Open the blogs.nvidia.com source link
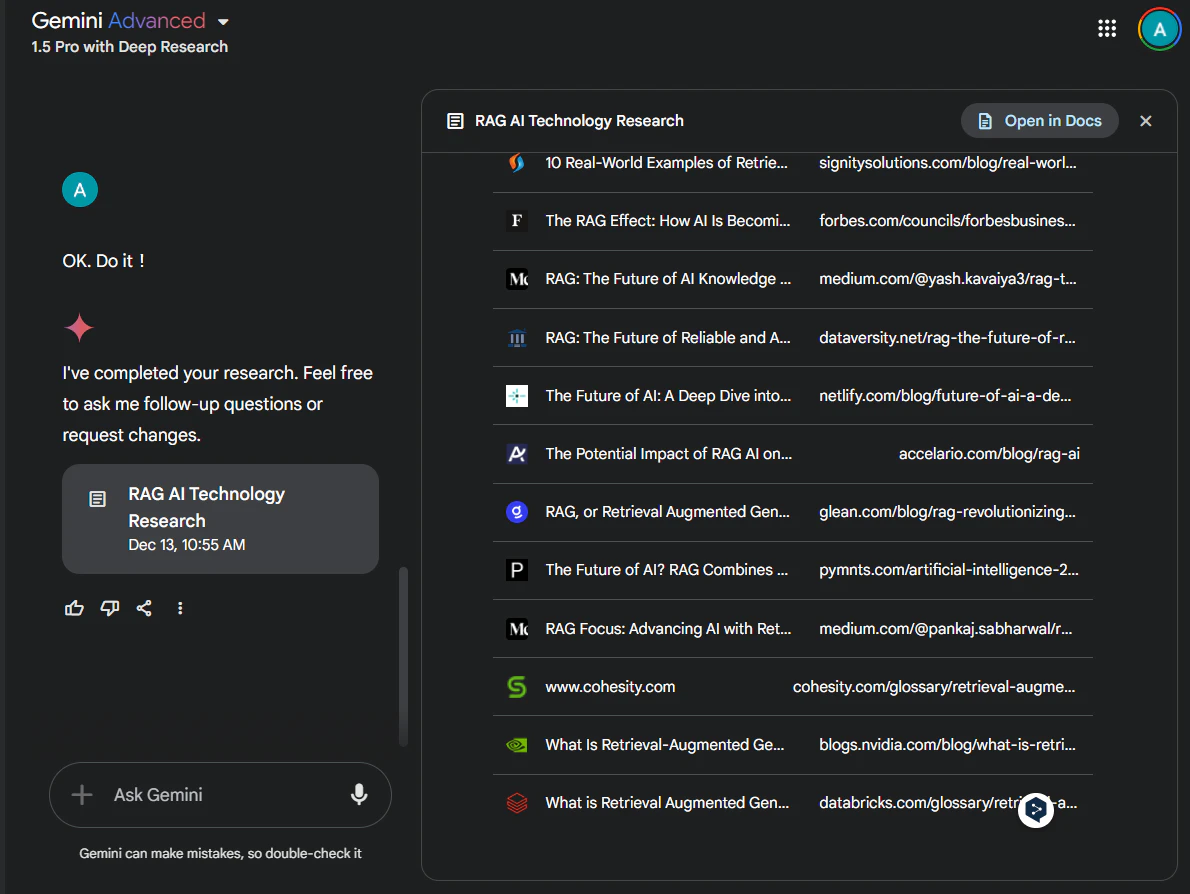Image resolution: width=1190 pixels, height=894 pixels. pos(947,745)
